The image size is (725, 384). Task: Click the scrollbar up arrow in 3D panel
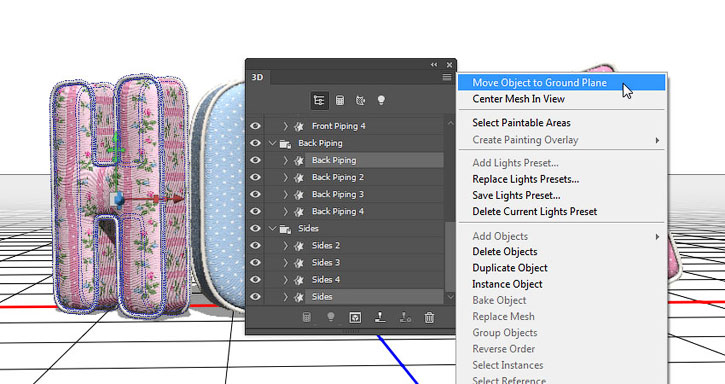coord(450,123)
